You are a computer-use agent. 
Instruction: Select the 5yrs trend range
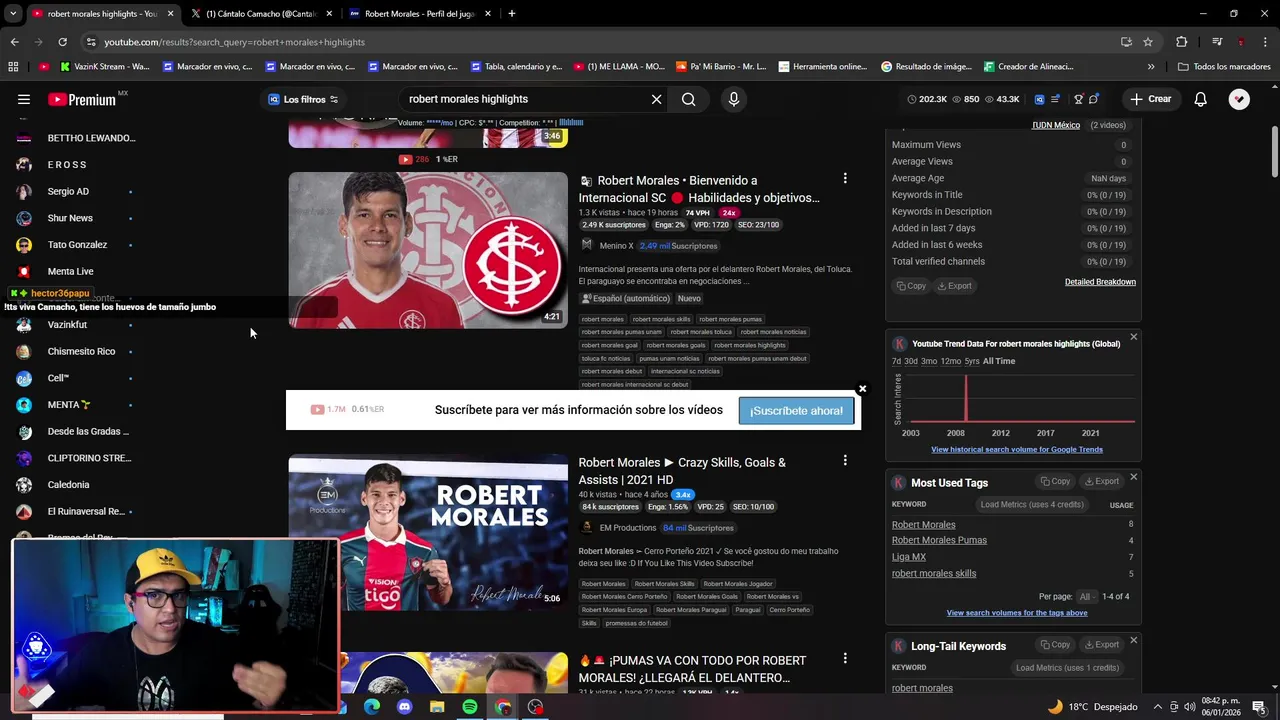tap(972, 361)
